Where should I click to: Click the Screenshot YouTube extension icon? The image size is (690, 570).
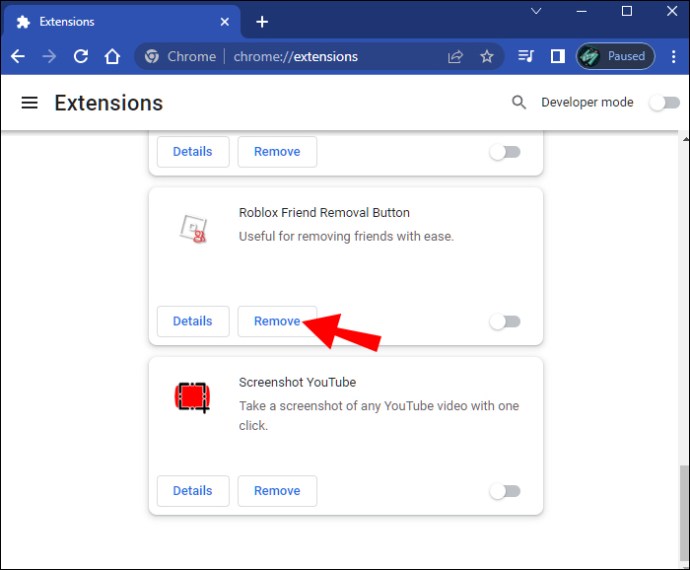192,397
